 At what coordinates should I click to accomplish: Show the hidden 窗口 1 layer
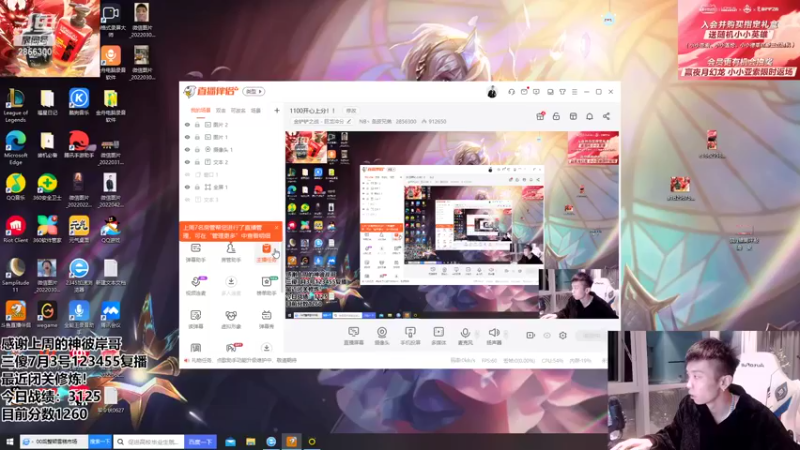tap(187, 174)
